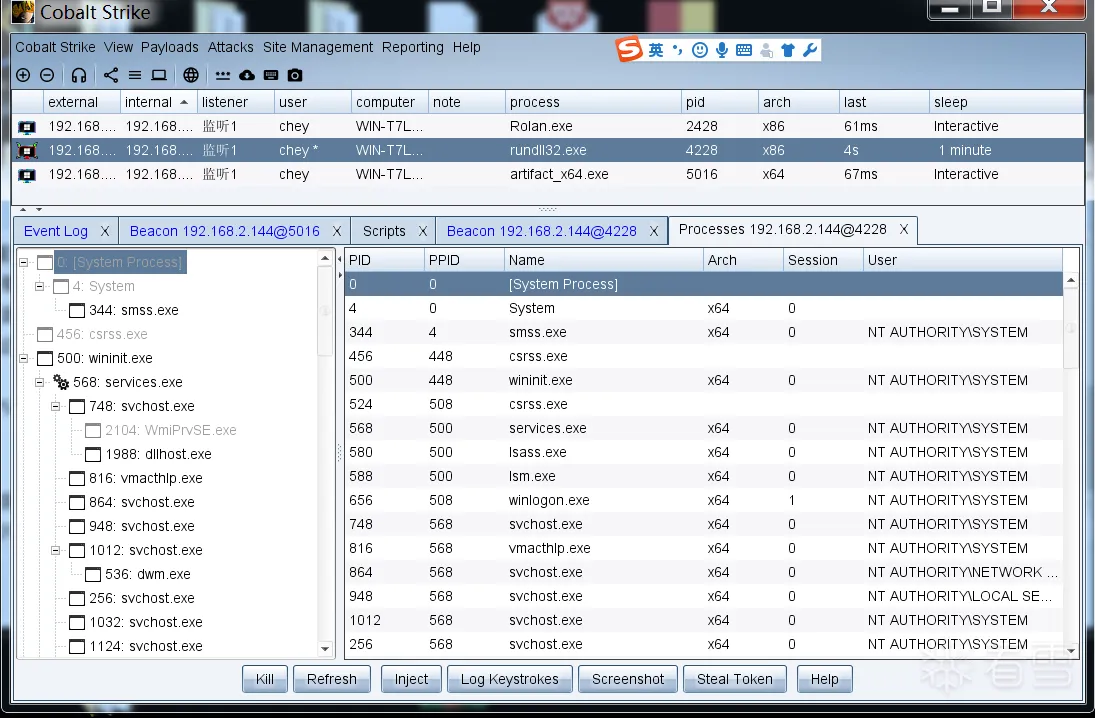
Task: Close the Processes 192.168.2.144@4228 tab
Action: click(904, 229)
